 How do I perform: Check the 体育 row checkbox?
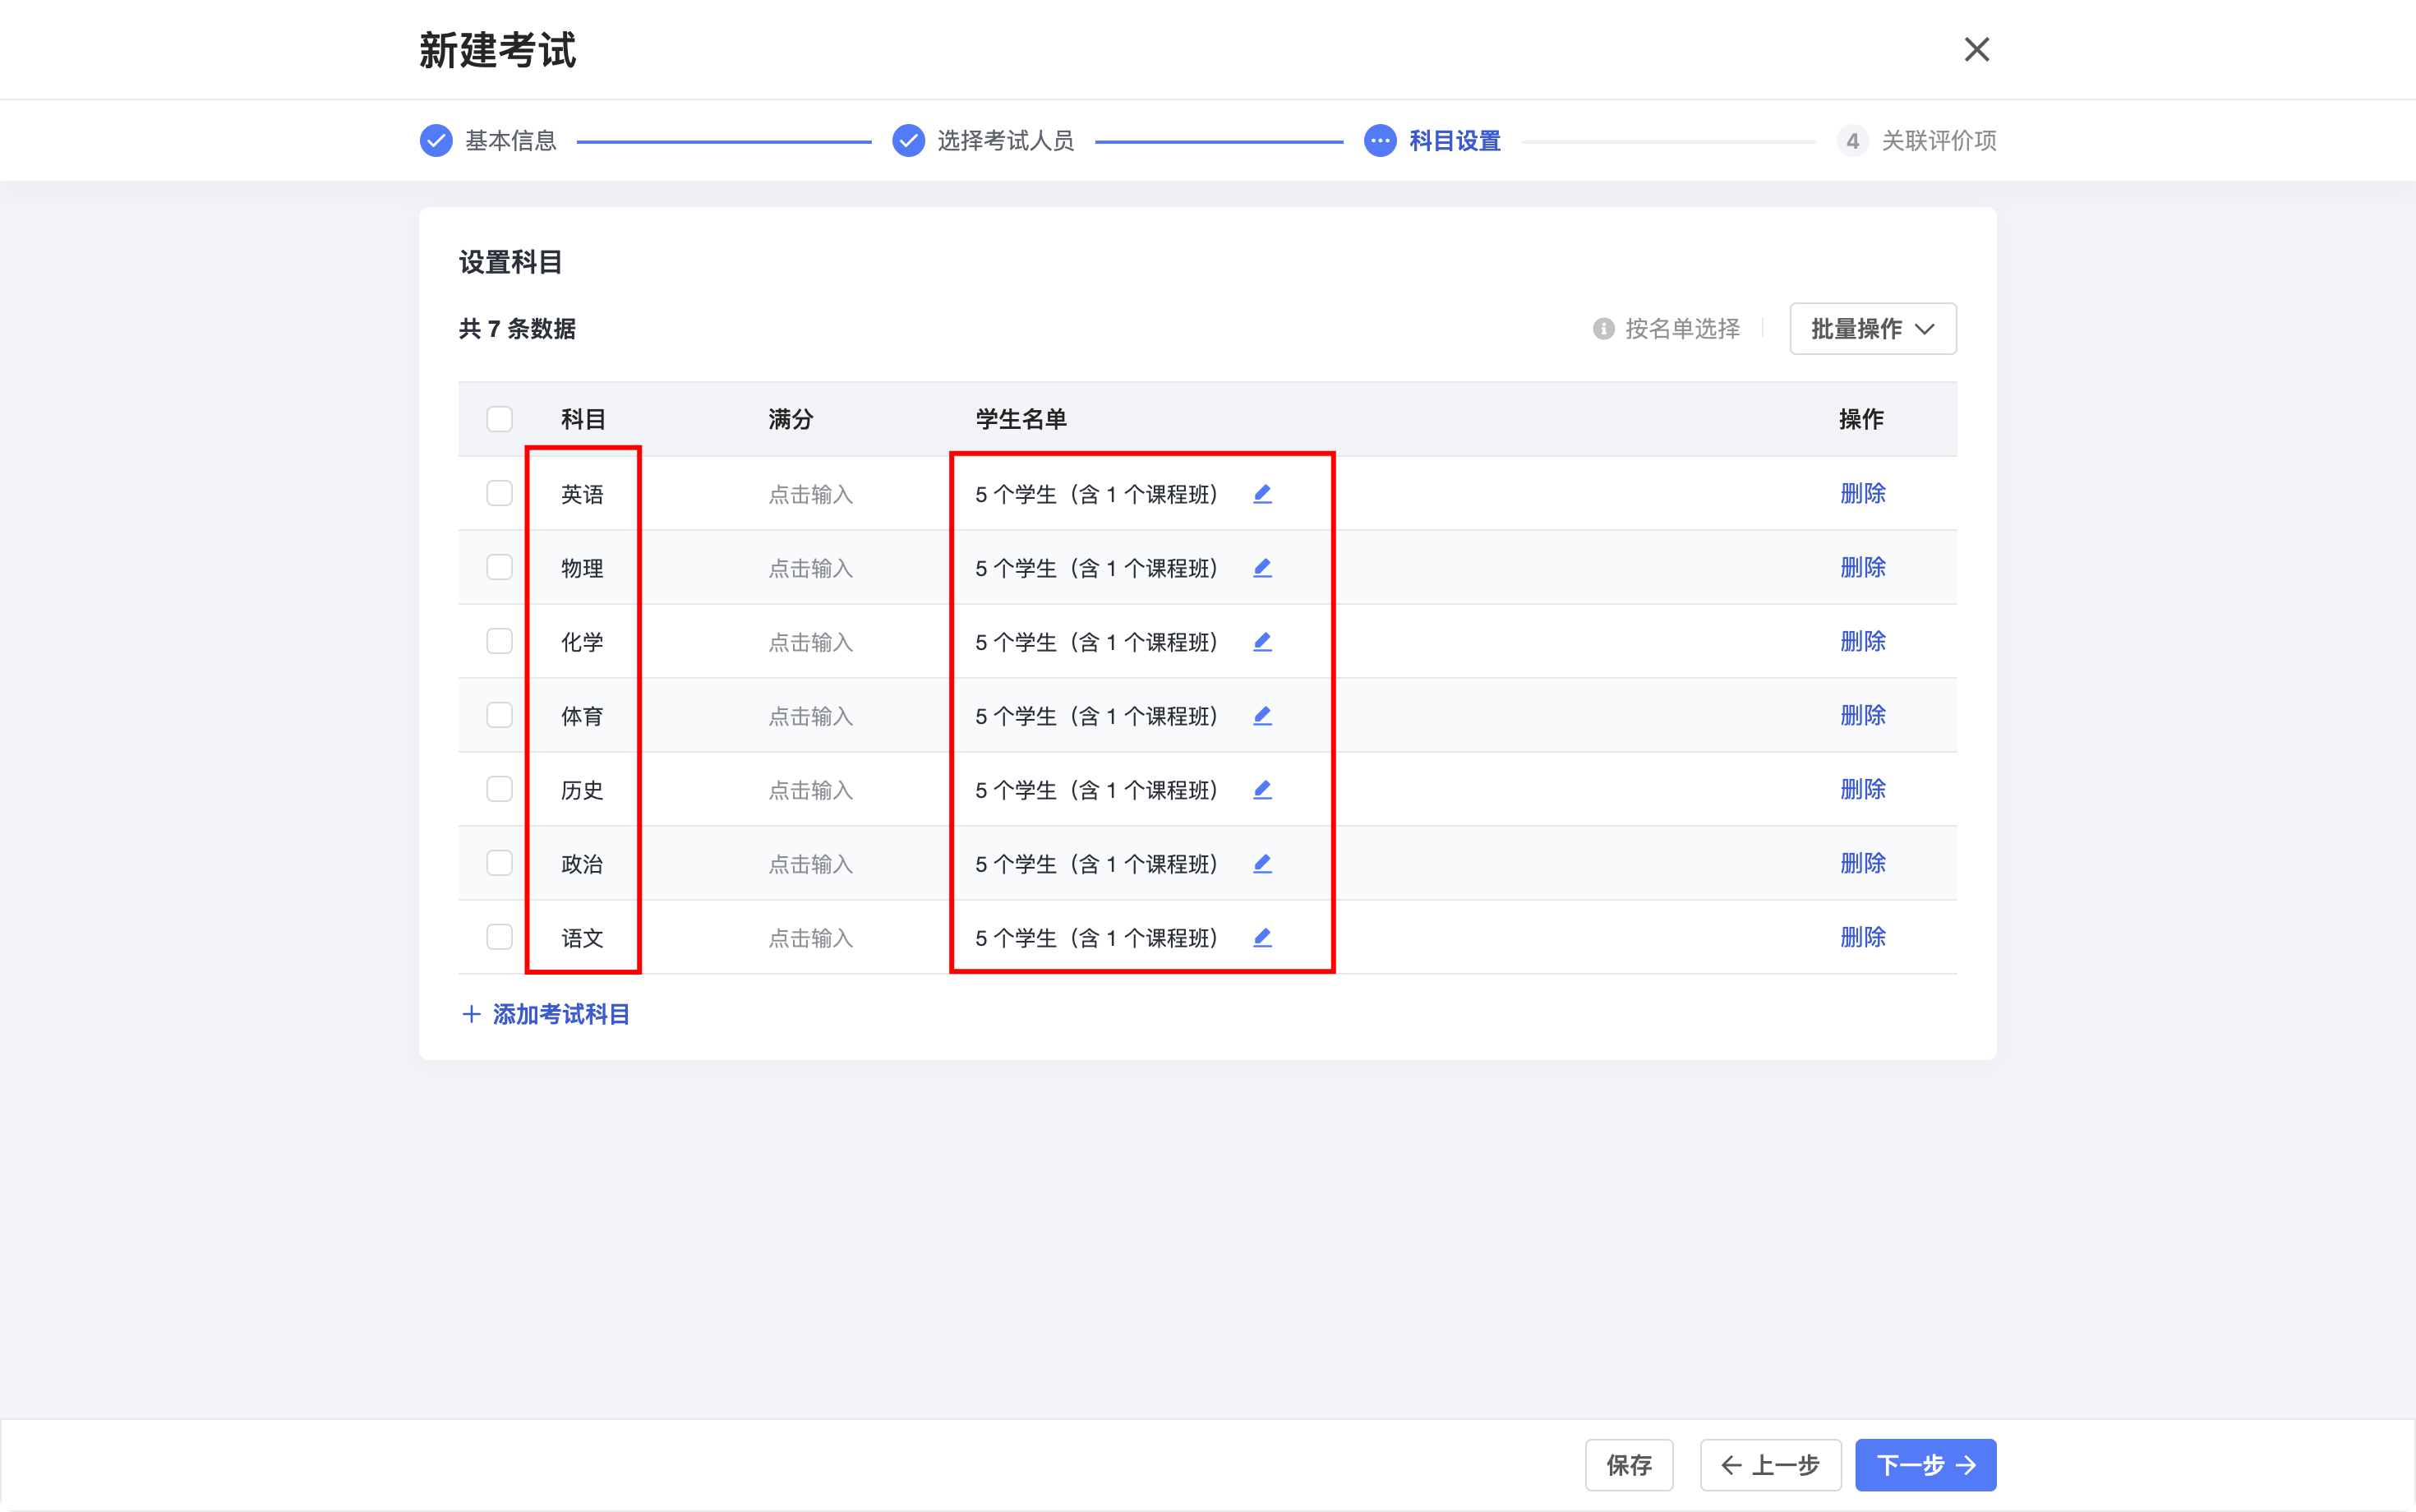point(499,715)
